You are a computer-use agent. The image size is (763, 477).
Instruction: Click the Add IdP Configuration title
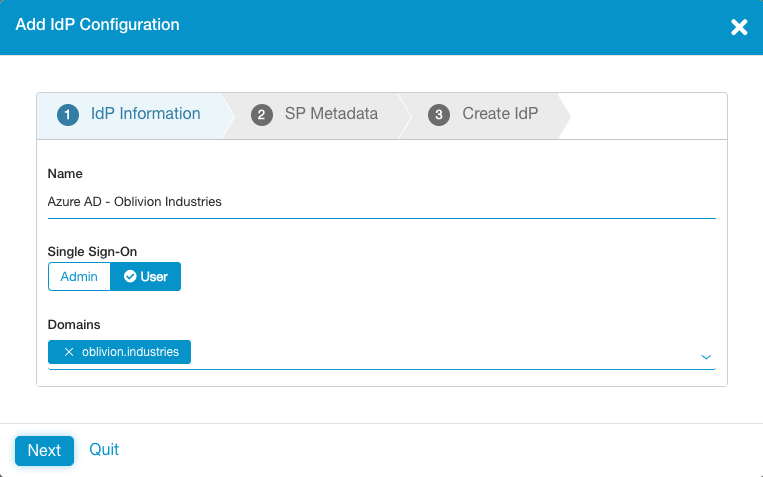pyautogui.click(x=98, y=25)
